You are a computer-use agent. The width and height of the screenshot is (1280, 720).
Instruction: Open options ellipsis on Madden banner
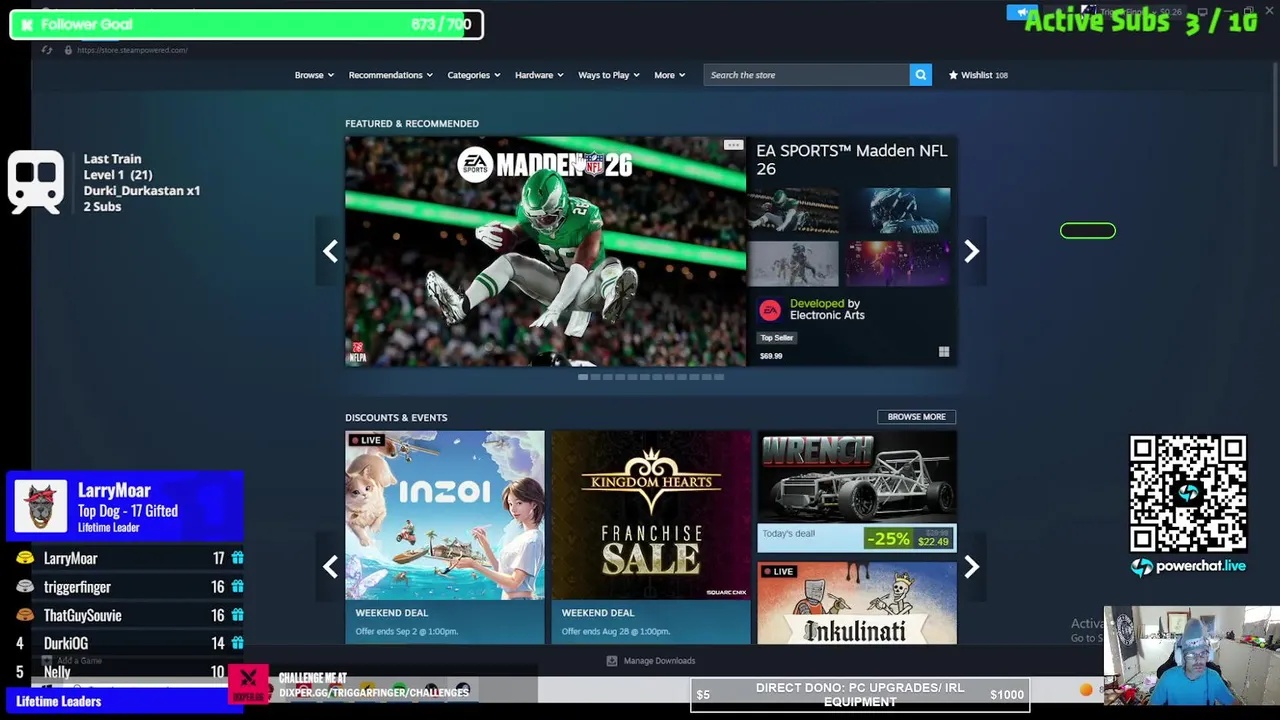pos(733,146)
